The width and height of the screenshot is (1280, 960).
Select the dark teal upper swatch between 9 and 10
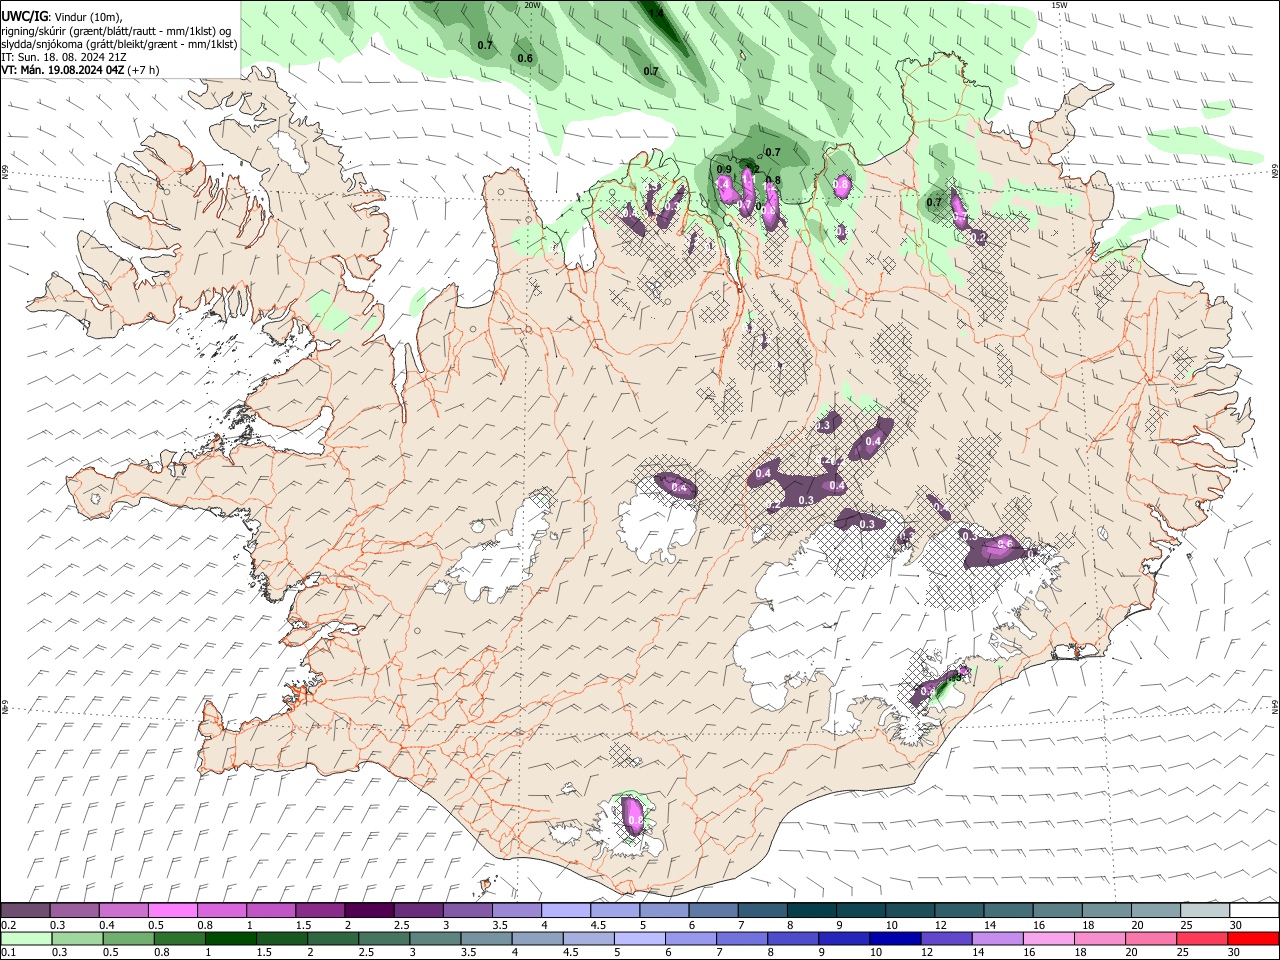(860, 910)
